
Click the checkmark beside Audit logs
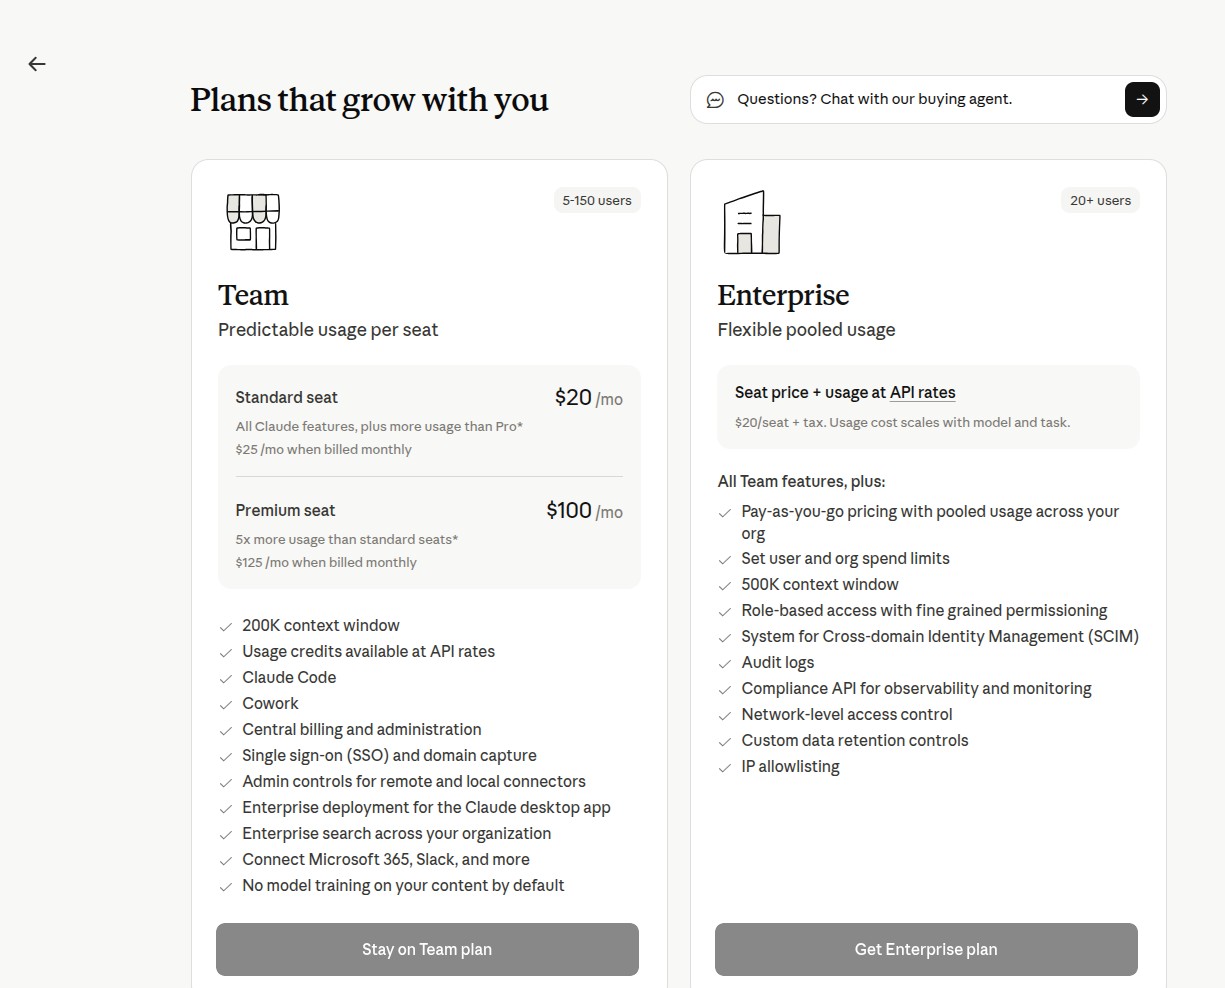point(725,663)
